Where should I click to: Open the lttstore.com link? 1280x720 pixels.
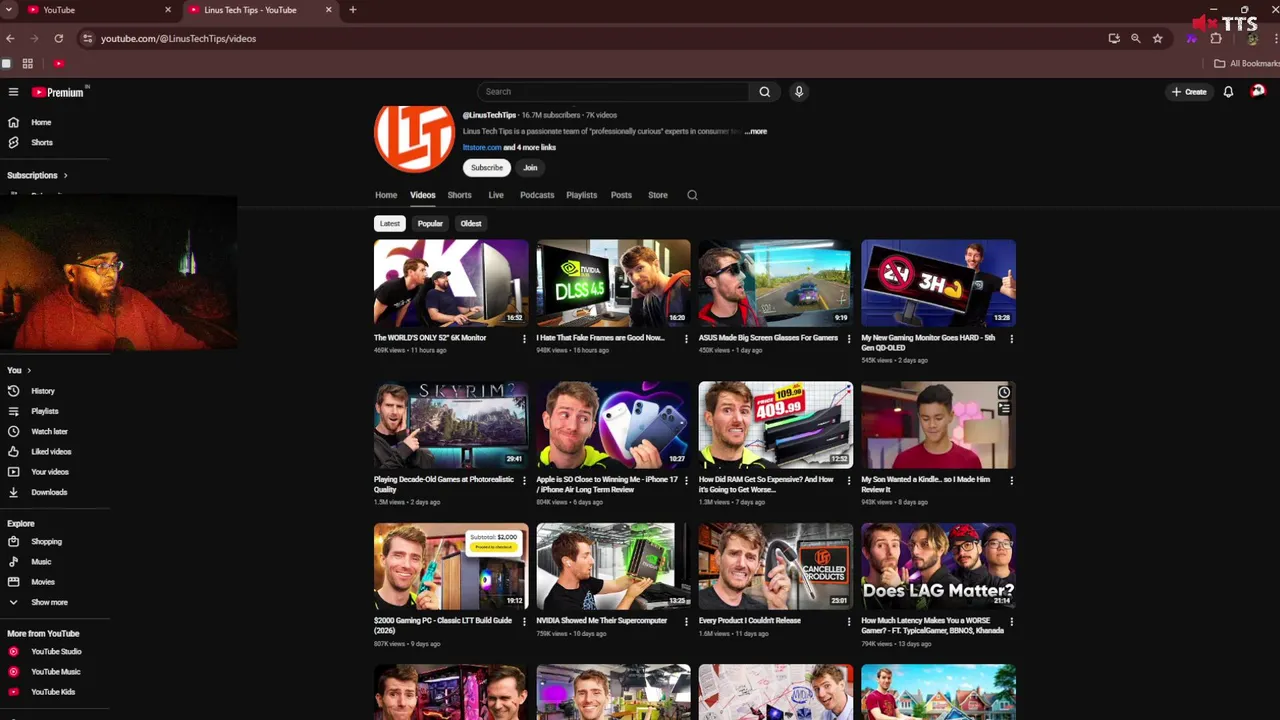point(482,148)
